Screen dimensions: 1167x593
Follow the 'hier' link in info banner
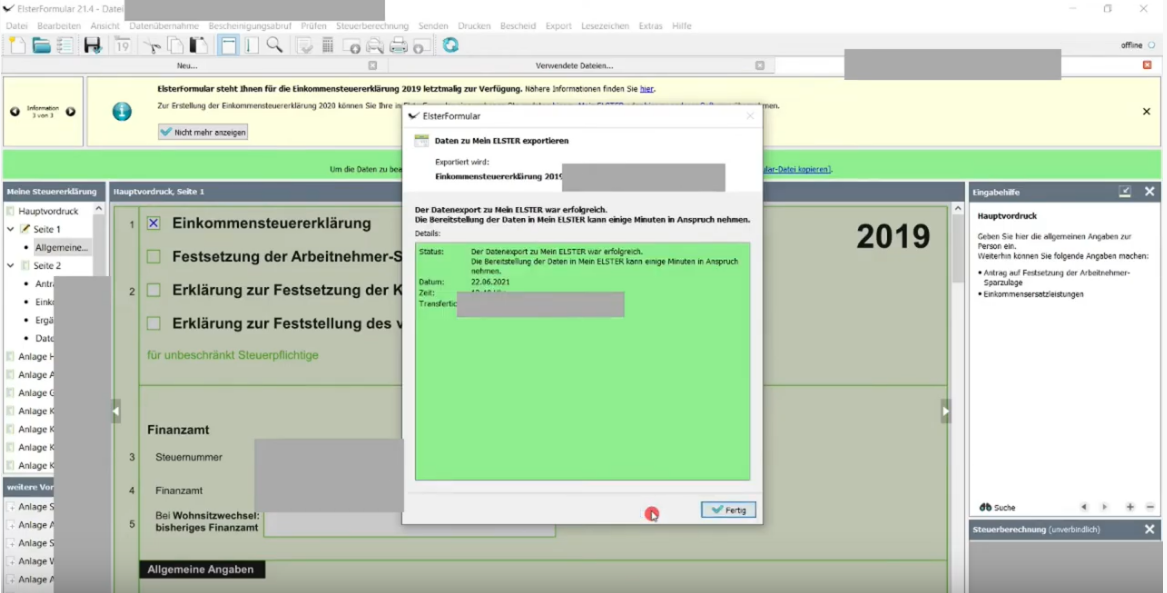pos(647,89)
